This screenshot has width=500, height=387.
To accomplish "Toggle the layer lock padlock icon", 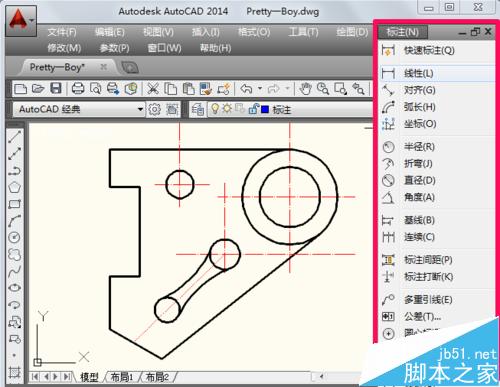I will pos(254,109).
